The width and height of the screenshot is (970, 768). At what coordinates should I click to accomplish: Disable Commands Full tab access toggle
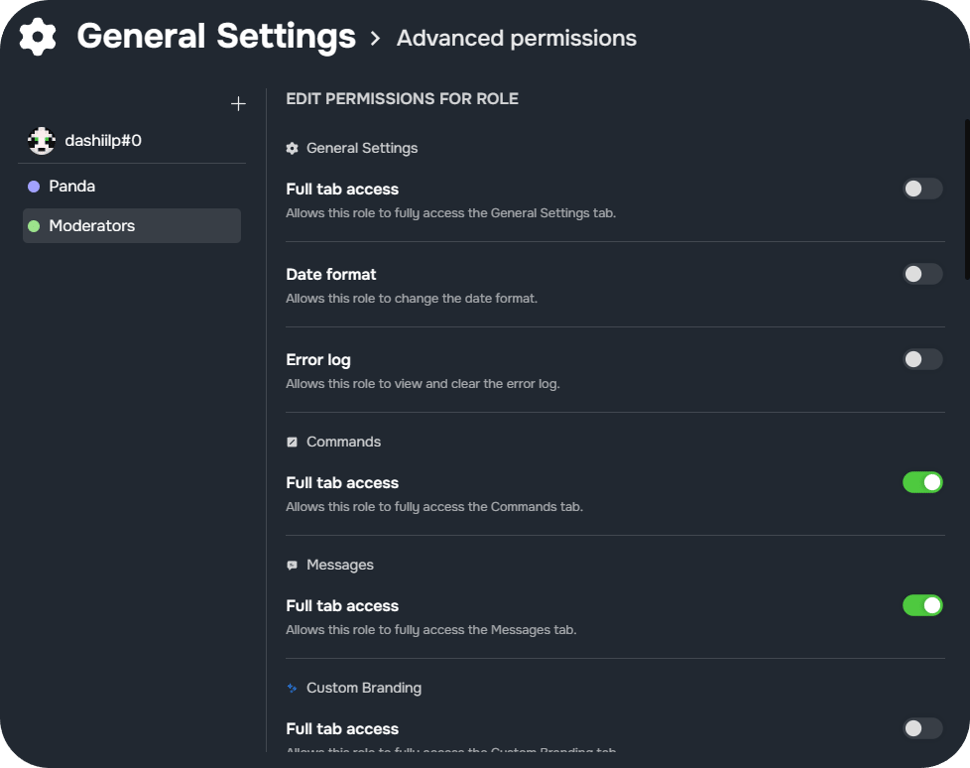click(x=922, y=482)
